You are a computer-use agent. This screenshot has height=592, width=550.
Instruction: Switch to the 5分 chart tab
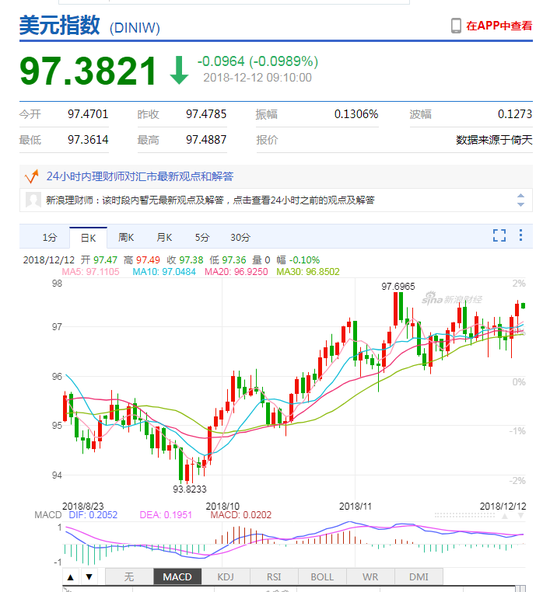point(202,237)
